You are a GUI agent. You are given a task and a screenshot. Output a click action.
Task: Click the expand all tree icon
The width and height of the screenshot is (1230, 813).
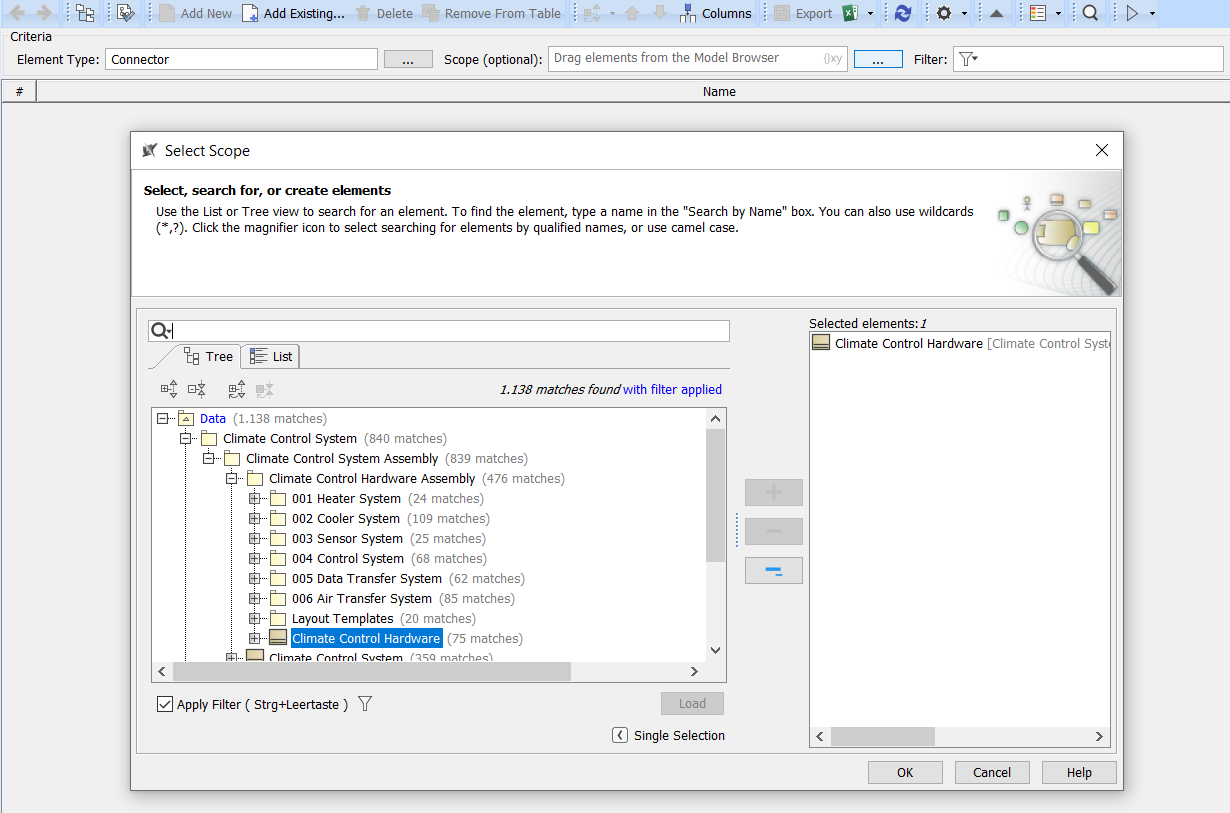pyautogui.click(x=169, y=390)
